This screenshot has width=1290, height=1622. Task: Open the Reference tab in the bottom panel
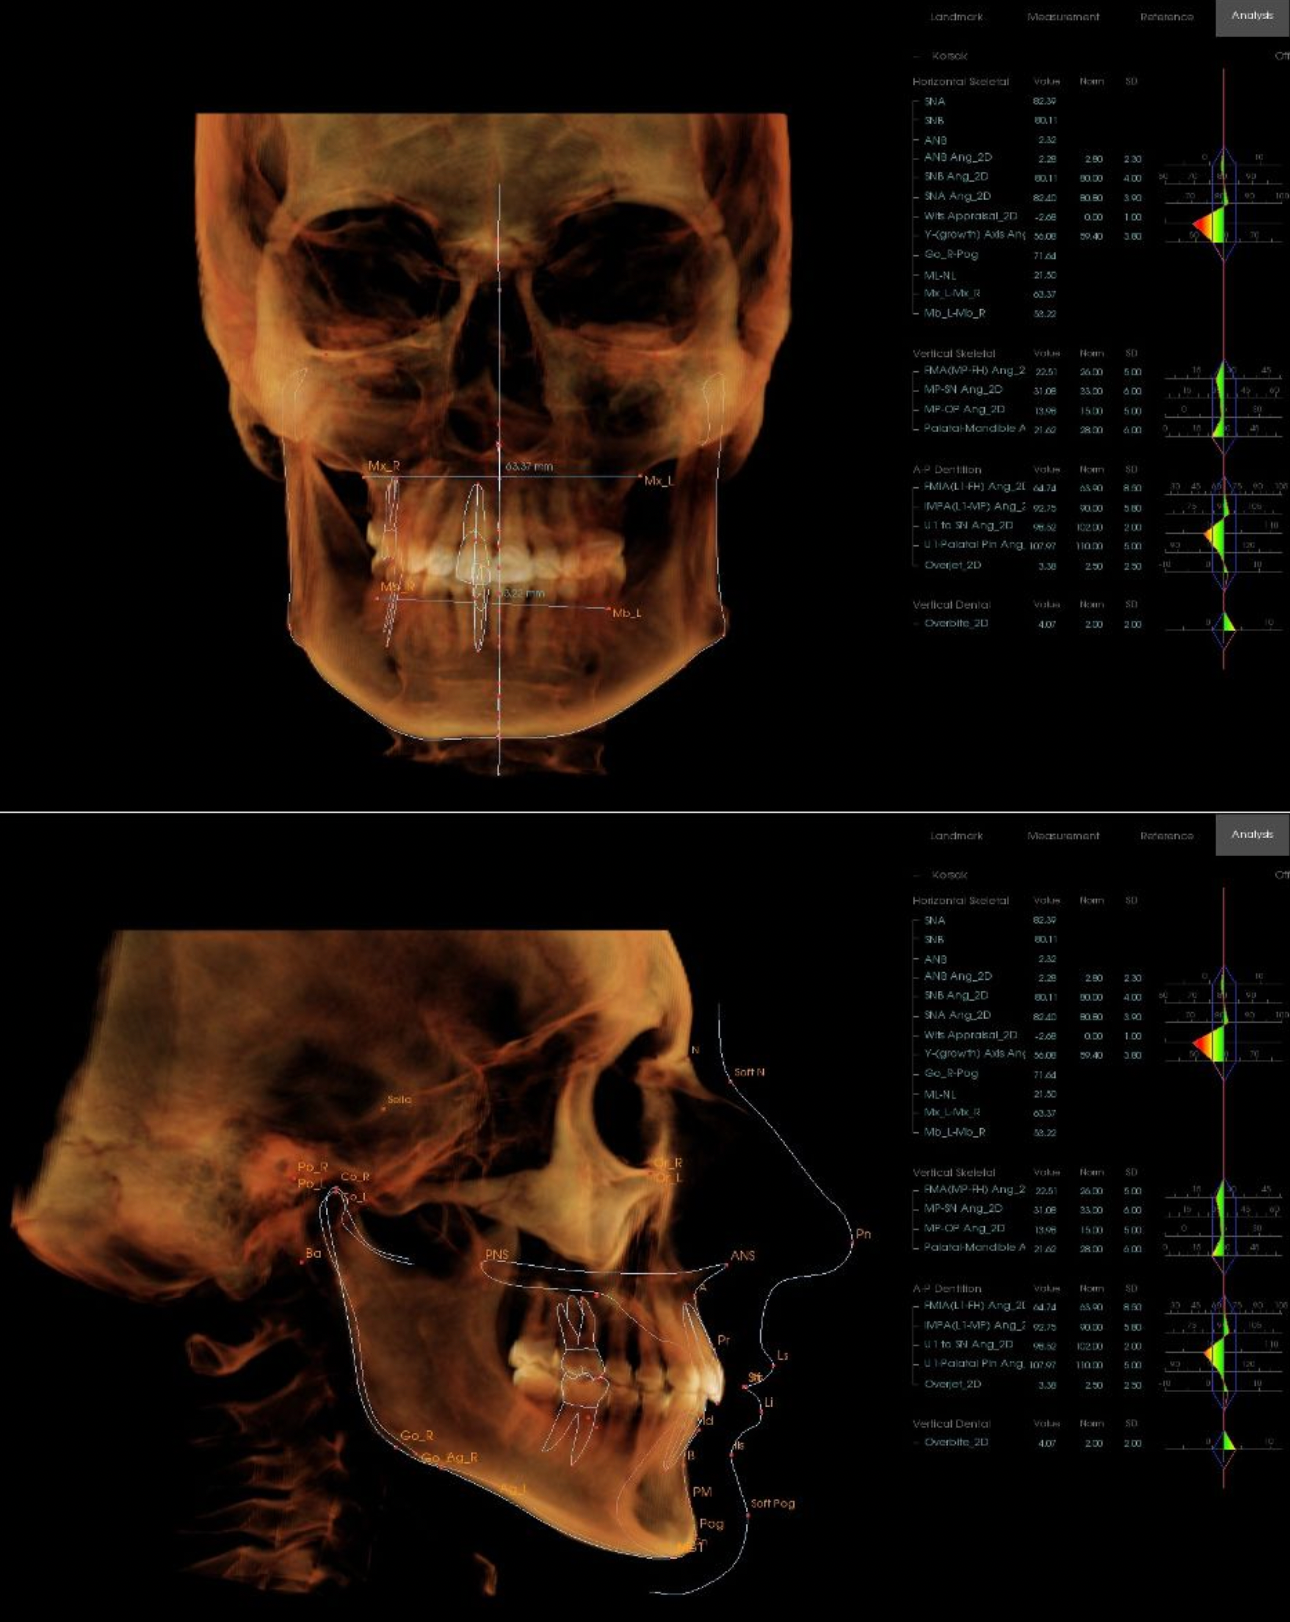1166,836
